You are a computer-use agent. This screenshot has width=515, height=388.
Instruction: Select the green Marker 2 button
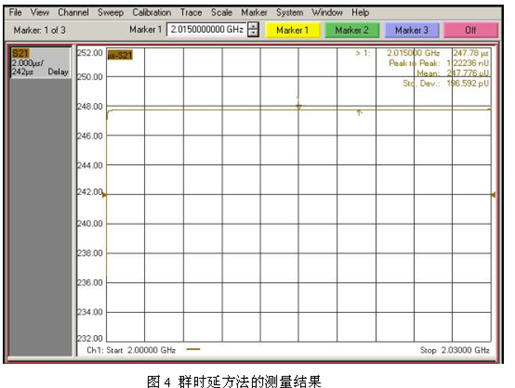point(352,30)
